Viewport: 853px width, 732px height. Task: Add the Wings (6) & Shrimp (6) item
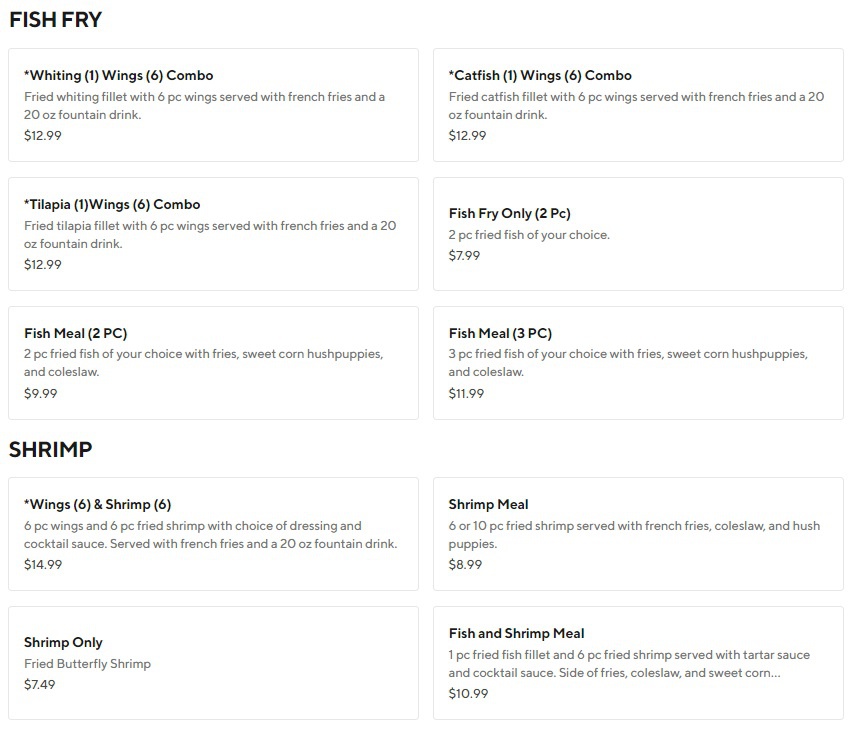[98, 505]
